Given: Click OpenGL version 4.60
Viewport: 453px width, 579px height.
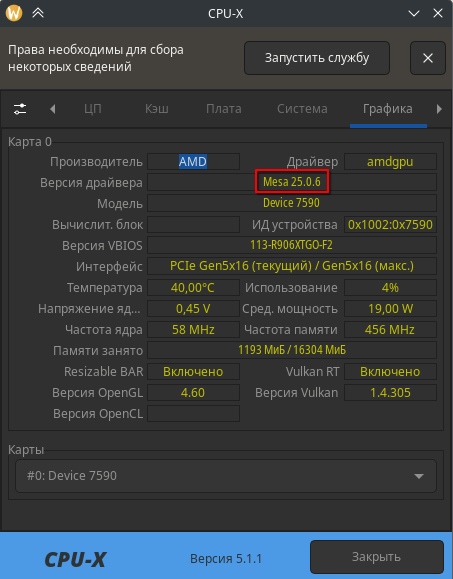Looking at the screenshot, I should pos(193,393).
